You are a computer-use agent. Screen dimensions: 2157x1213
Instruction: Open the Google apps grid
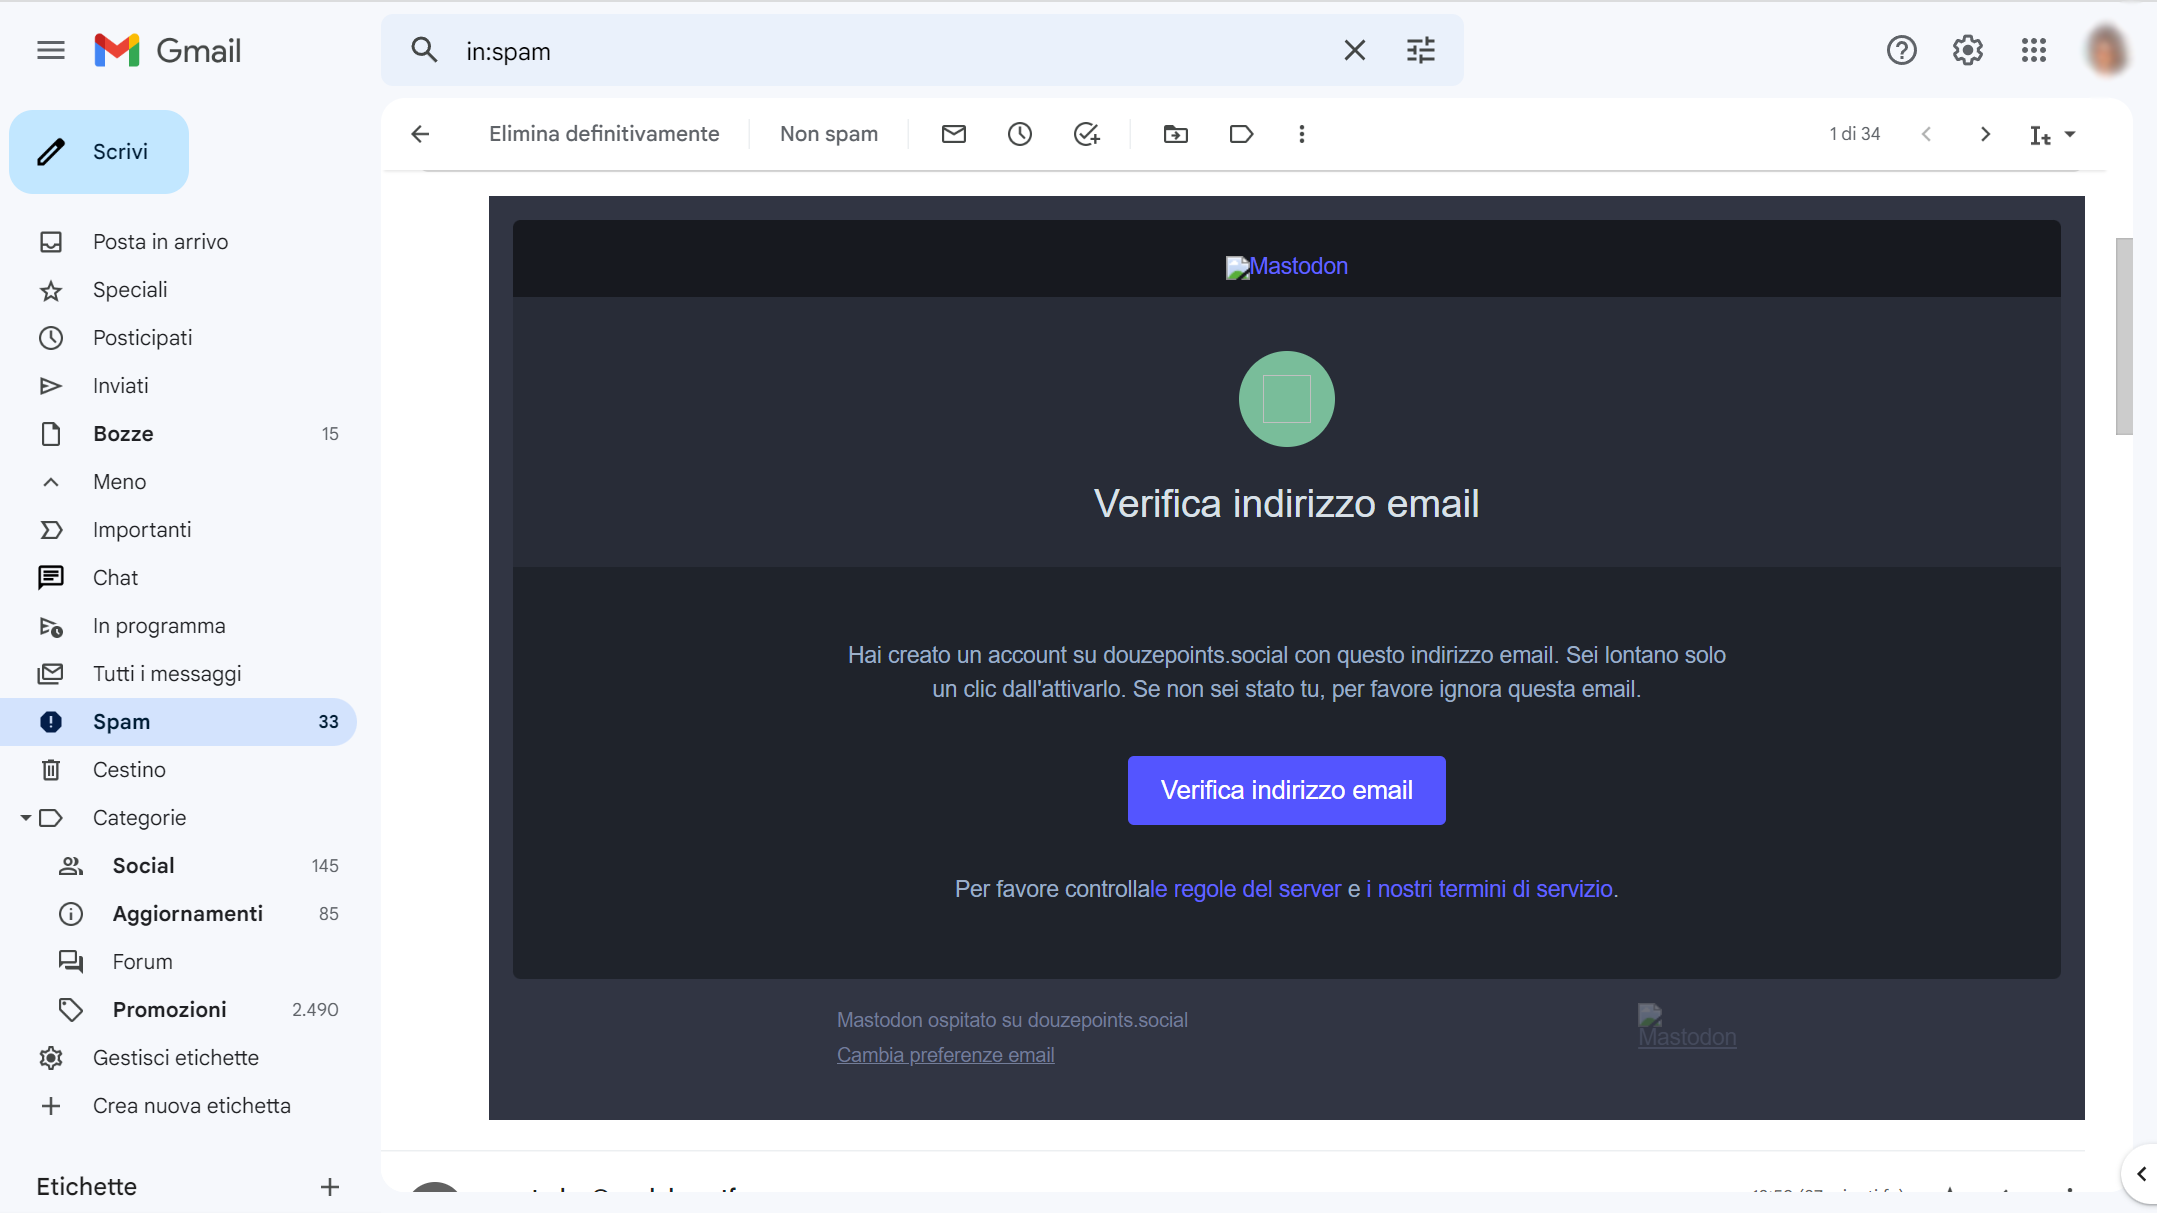point(2033,50)
